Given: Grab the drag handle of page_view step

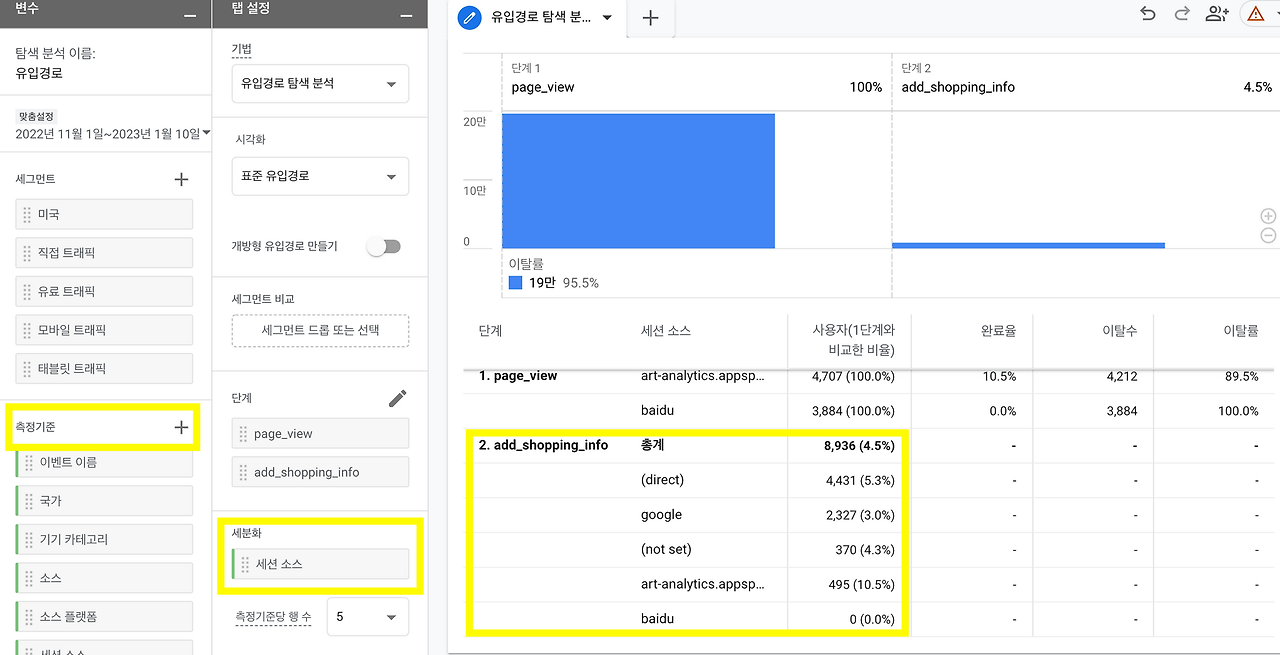Looking at the screenshot, I should (x=243, y=434).
